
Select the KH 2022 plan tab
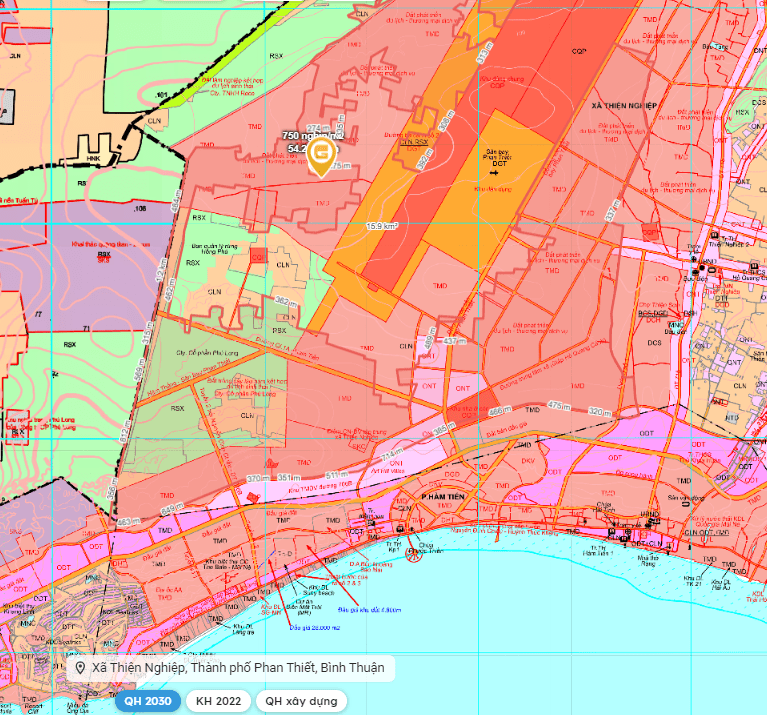[x=218, y=701]
